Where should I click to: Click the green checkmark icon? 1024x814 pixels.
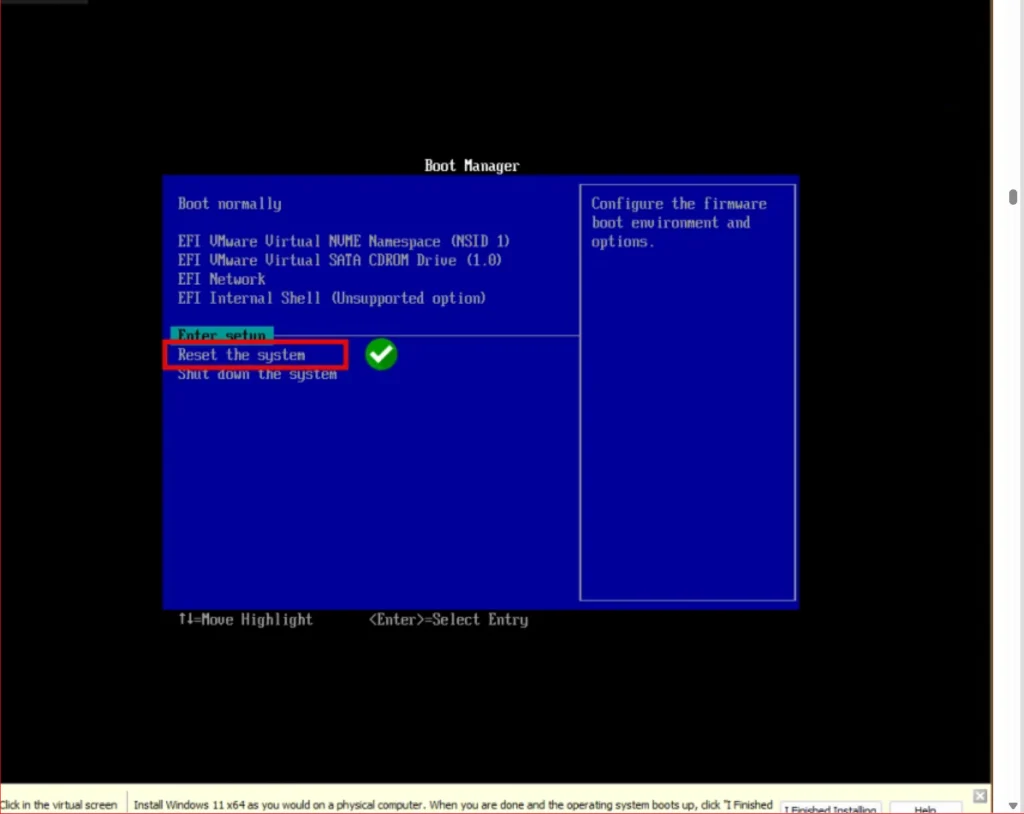click(x=381, y=355)
